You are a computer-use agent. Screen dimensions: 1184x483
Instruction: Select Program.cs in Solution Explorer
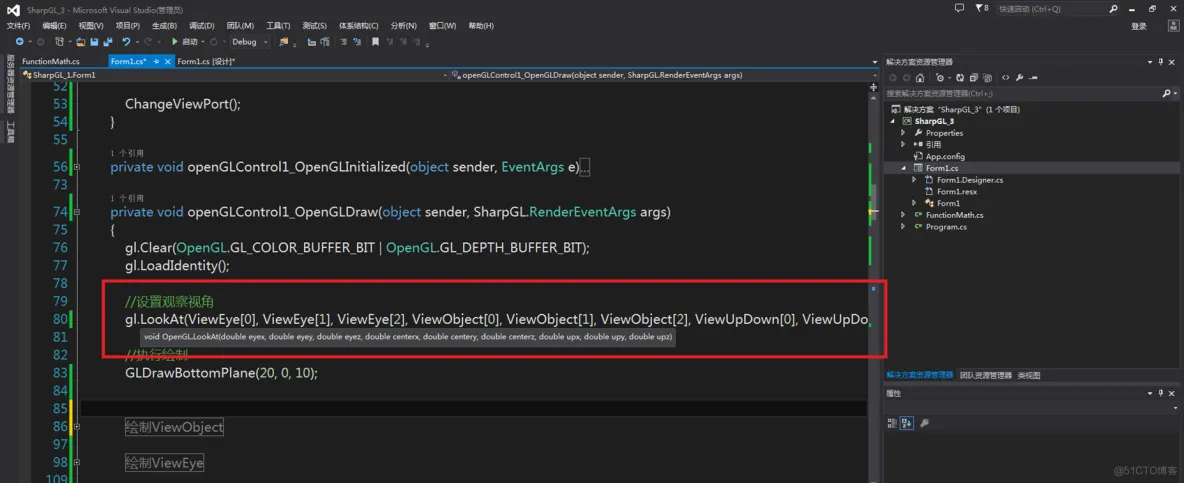coord(945,227)
